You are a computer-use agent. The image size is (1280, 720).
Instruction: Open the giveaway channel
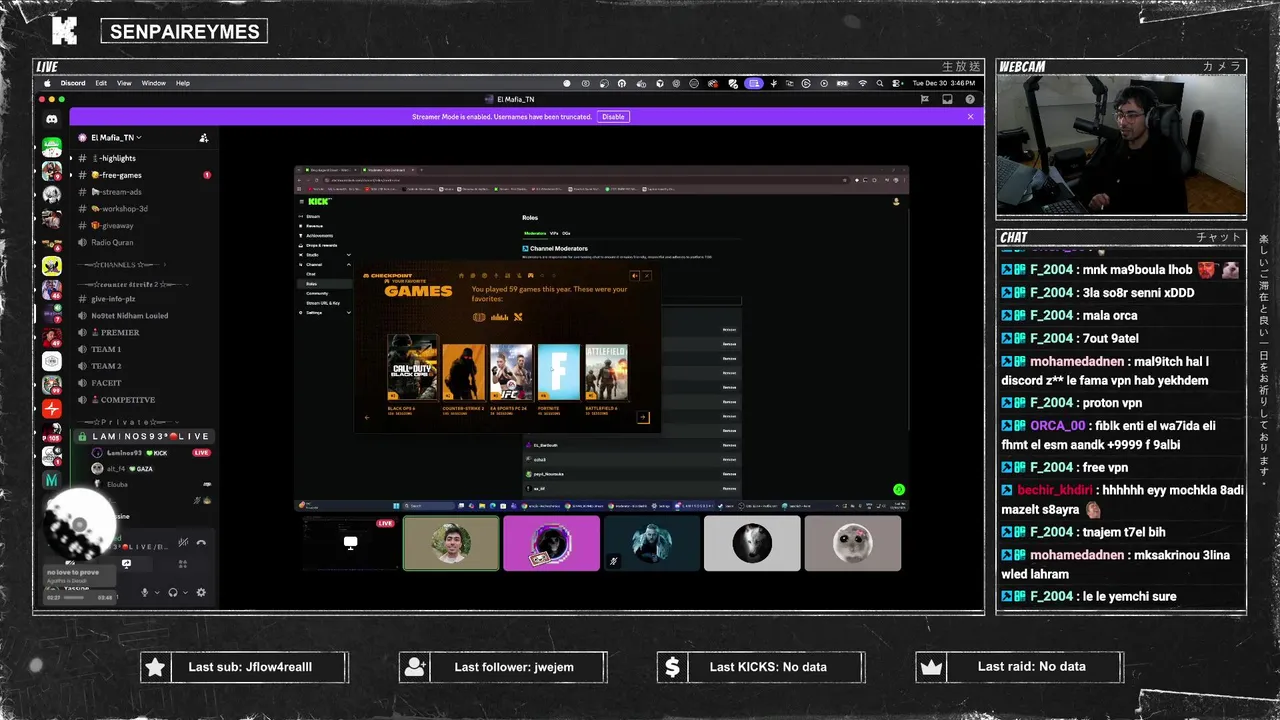click(x=144, y=226)
